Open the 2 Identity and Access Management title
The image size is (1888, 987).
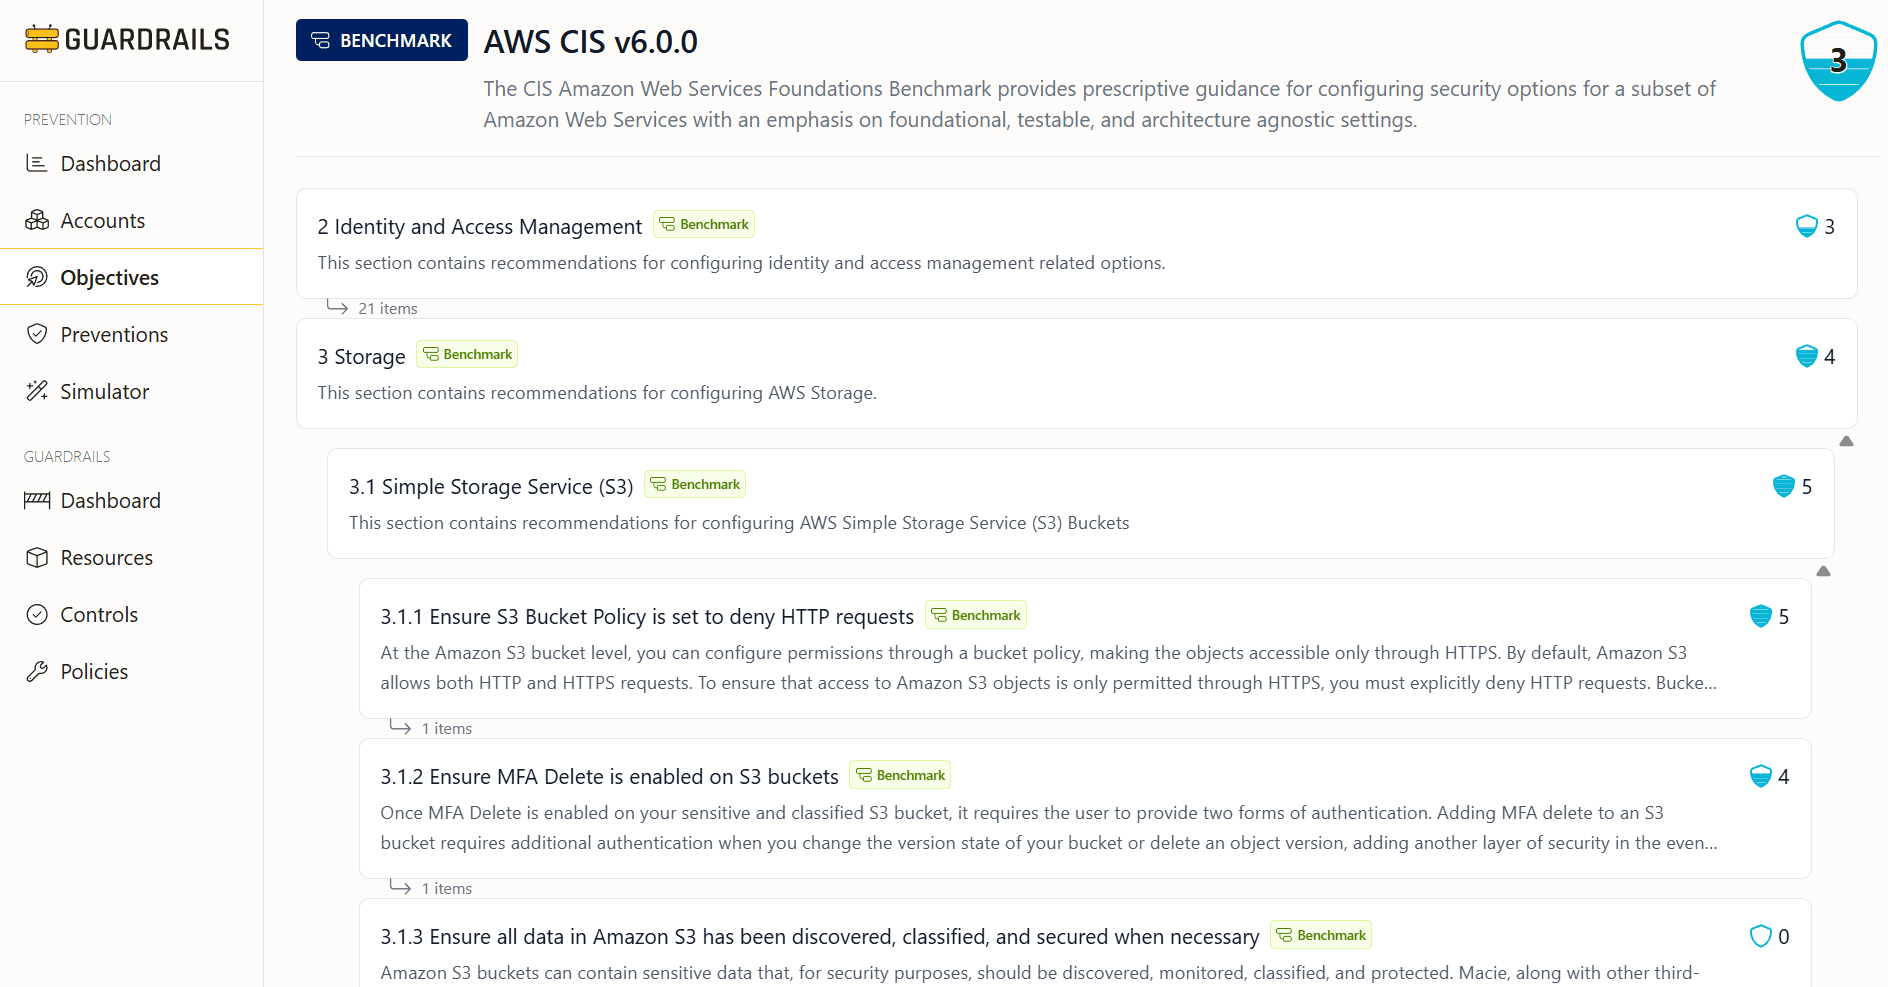pyautogui.click(x=479, y=226)
